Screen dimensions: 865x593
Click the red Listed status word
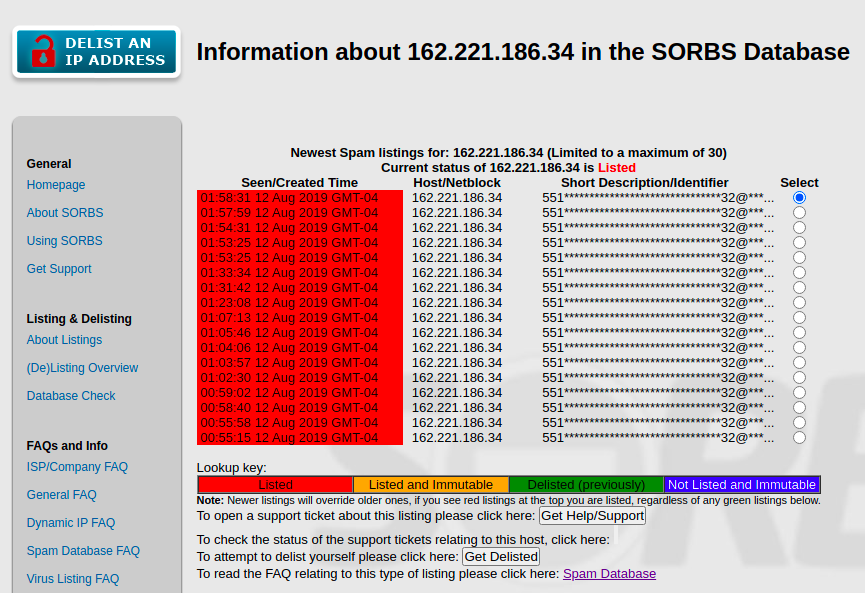pos(617,168)
